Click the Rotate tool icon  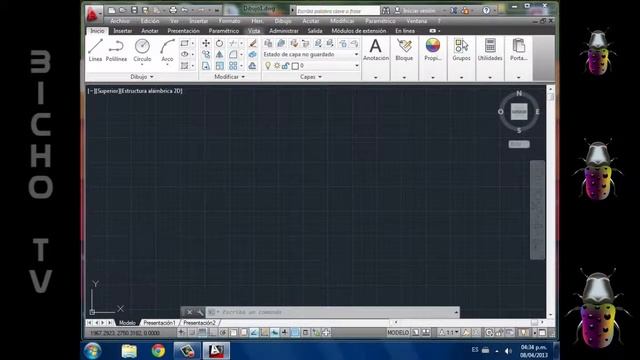point(220,43)
